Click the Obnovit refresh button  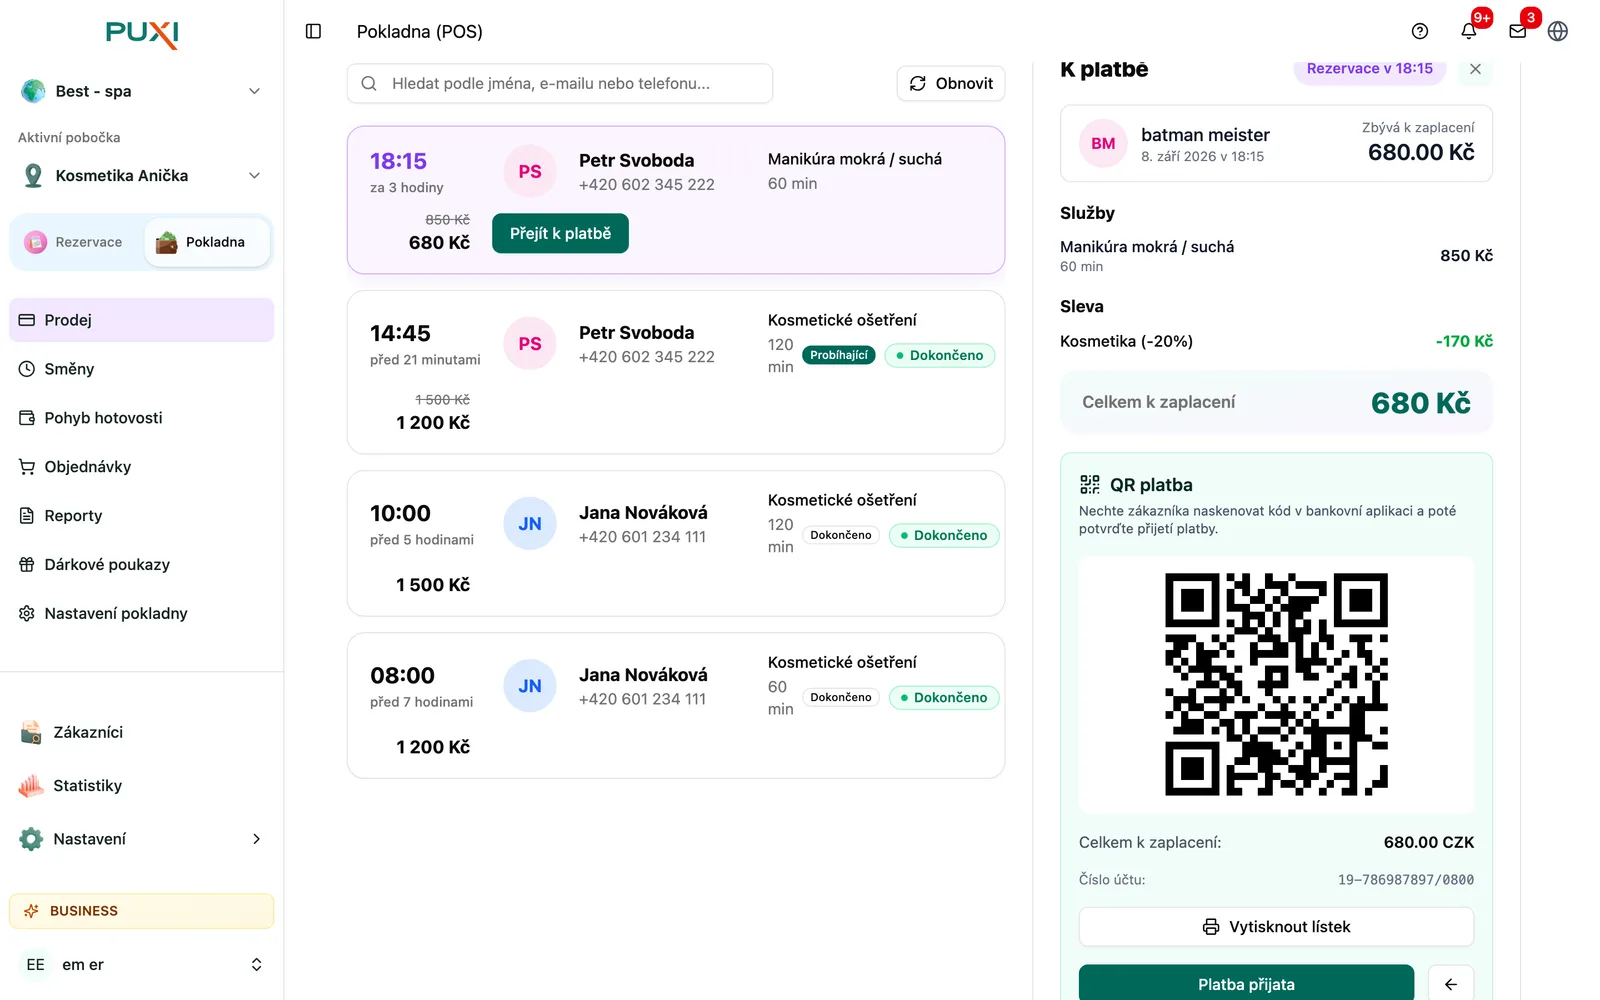pos(951,84)
